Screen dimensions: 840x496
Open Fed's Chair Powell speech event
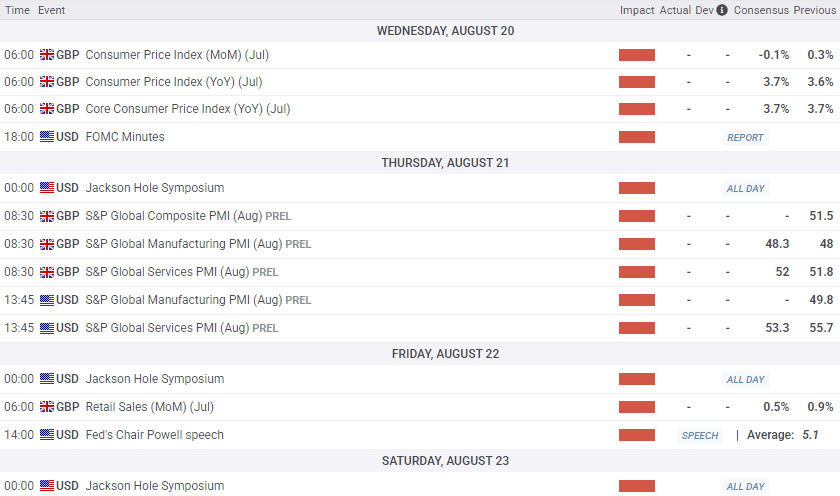click(x=154, y=435)
